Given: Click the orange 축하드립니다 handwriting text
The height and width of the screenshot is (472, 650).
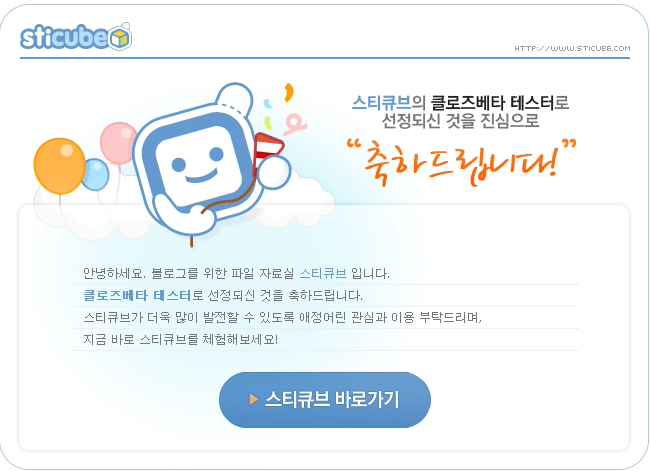Looking at the screenshot, I should coord(461,162).
